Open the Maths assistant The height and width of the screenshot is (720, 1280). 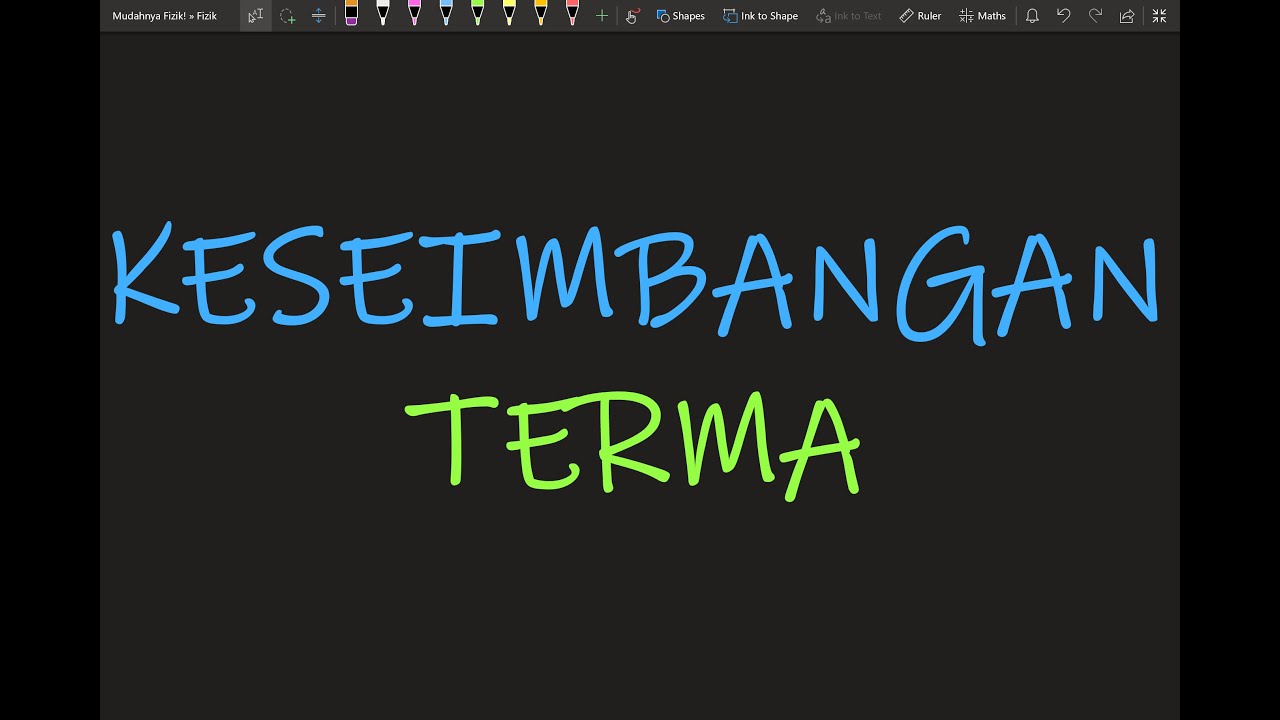click(982, 16)
